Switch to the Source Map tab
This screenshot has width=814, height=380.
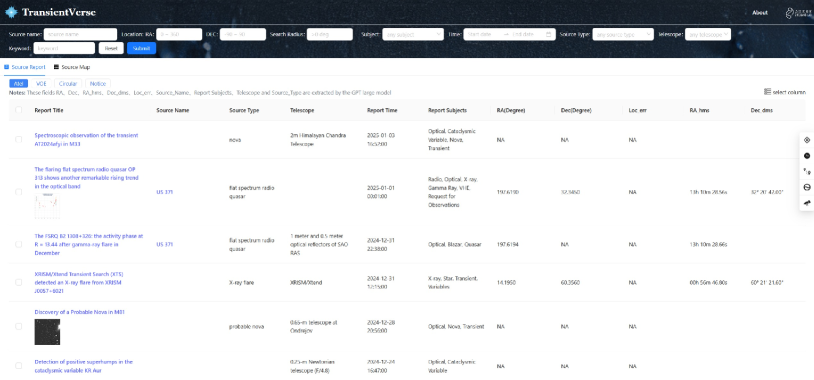click(x=72, y=67)
